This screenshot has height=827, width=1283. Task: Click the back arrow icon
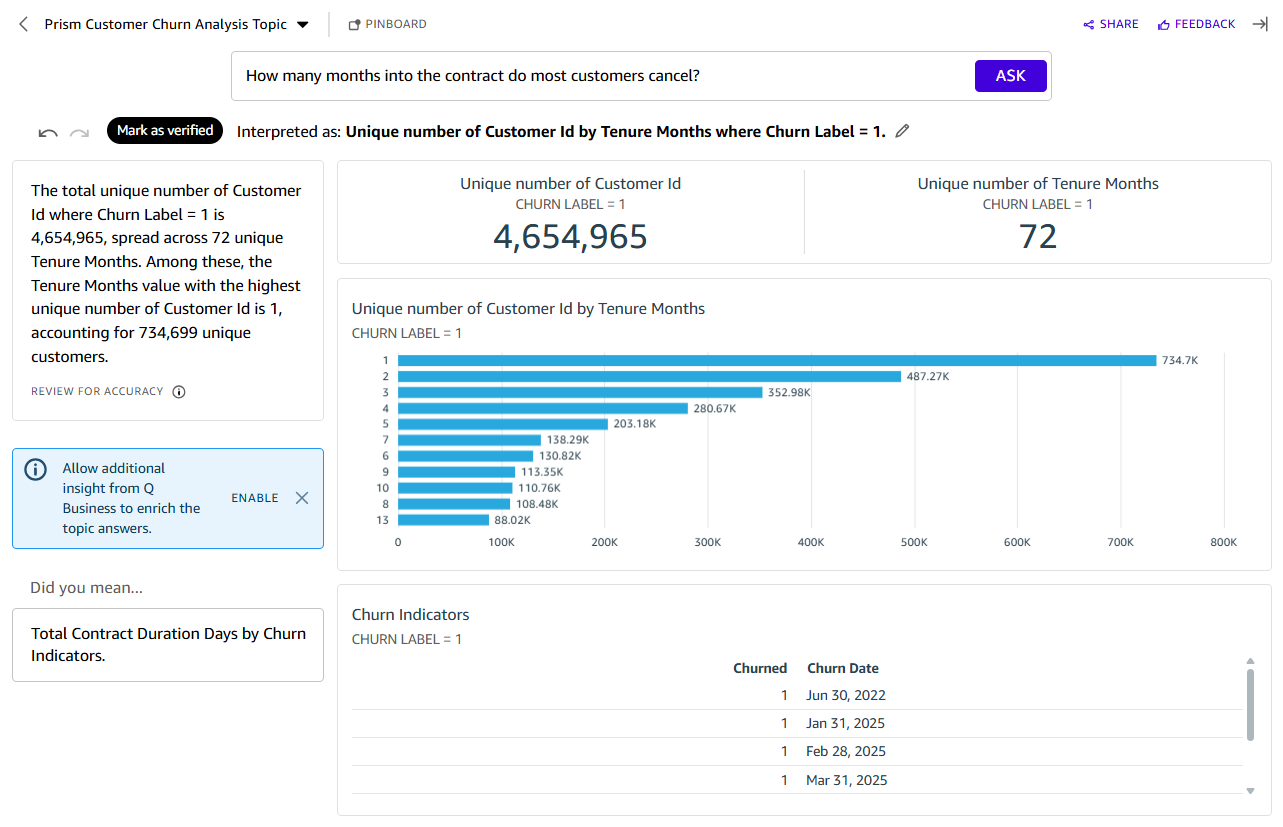24,24
